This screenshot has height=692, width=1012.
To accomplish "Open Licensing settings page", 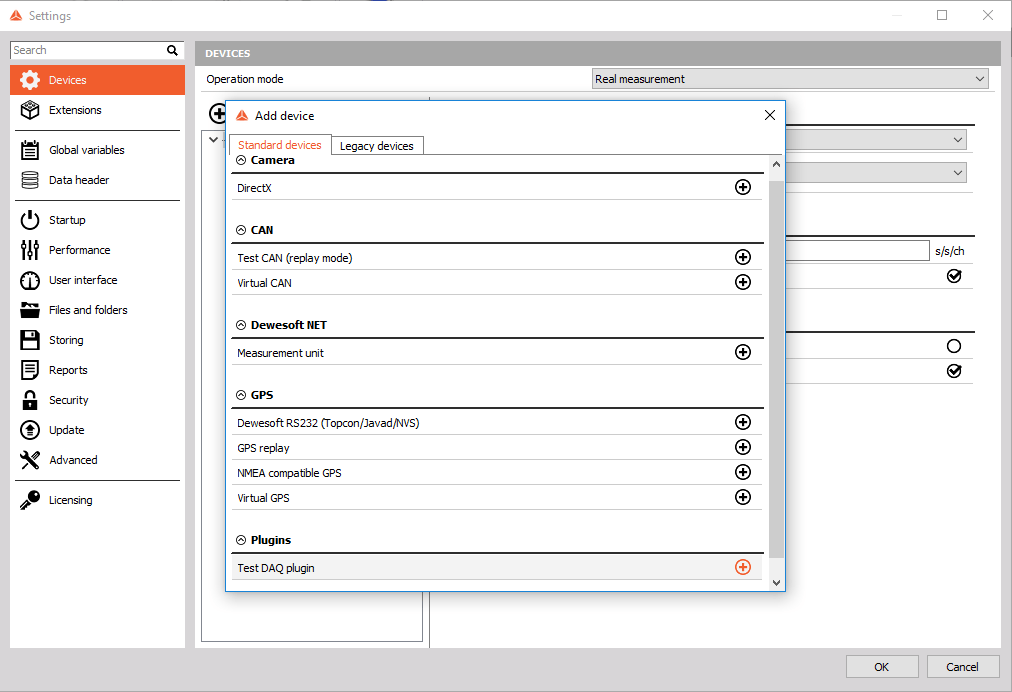I will 97,500.
